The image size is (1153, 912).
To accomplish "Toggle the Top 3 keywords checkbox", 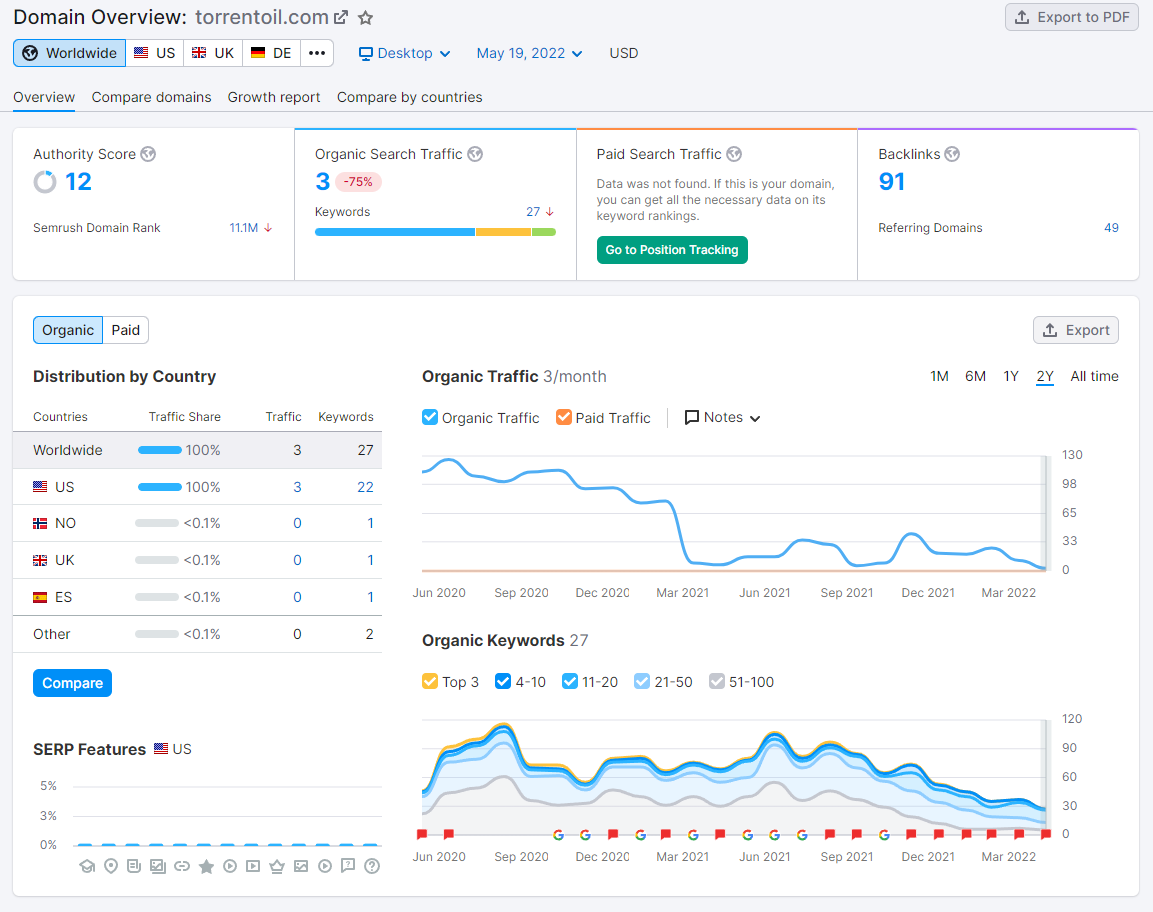I will click(x=430, y=681).
